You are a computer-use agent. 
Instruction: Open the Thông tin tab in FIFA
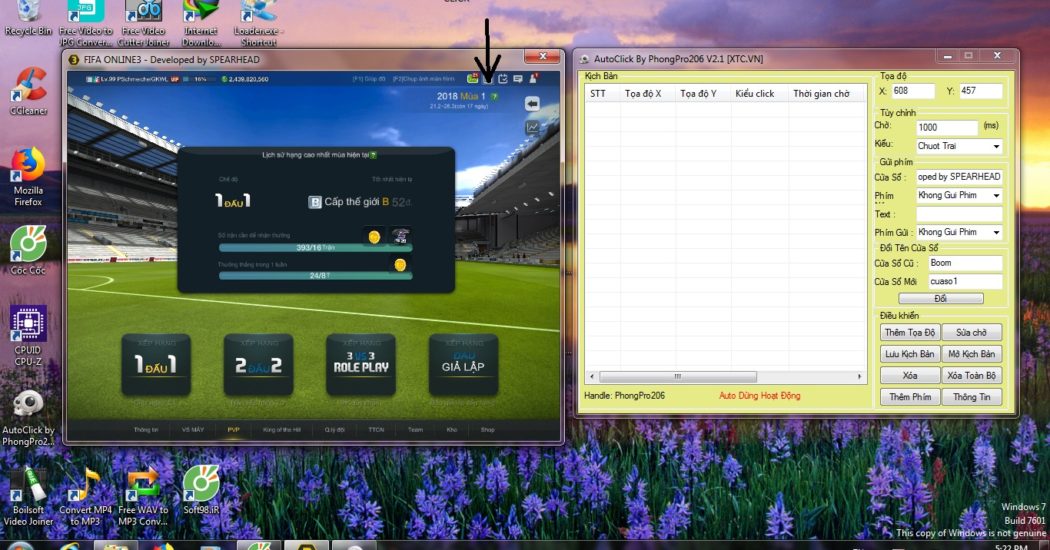tap(145, 429)
